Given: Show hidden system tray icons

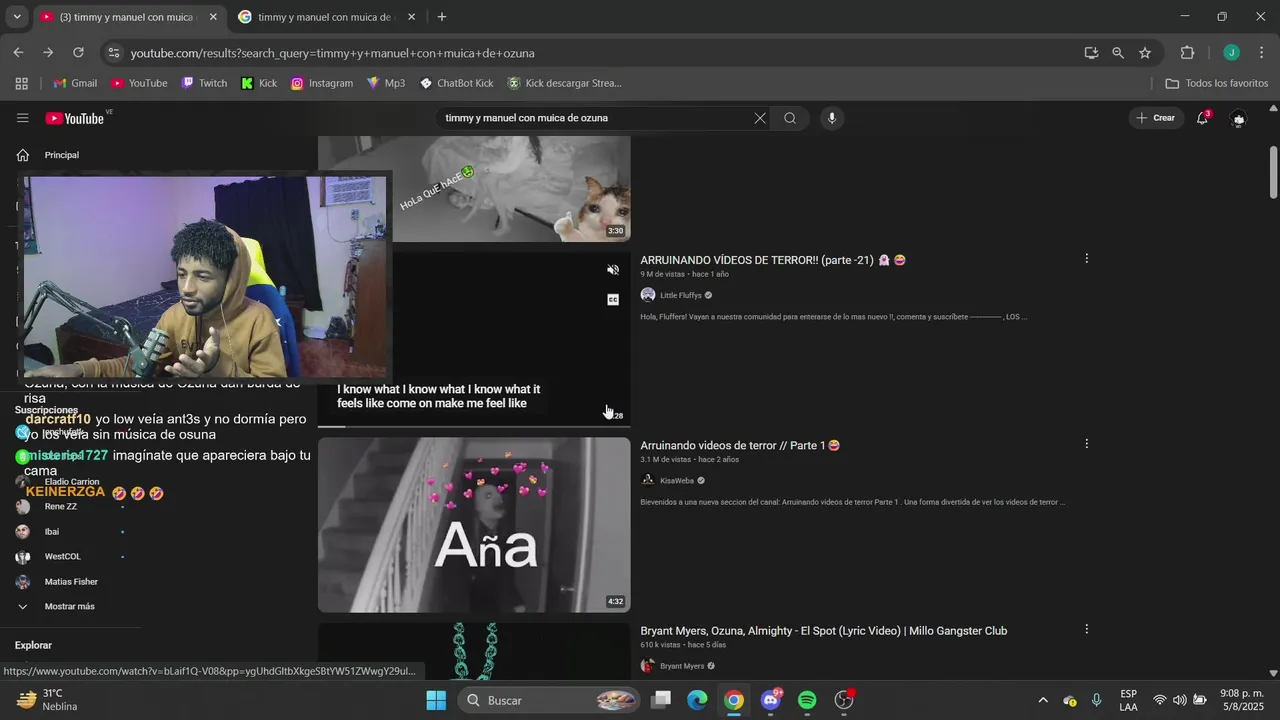Looking at the screenshot, I should [1043, 700].
